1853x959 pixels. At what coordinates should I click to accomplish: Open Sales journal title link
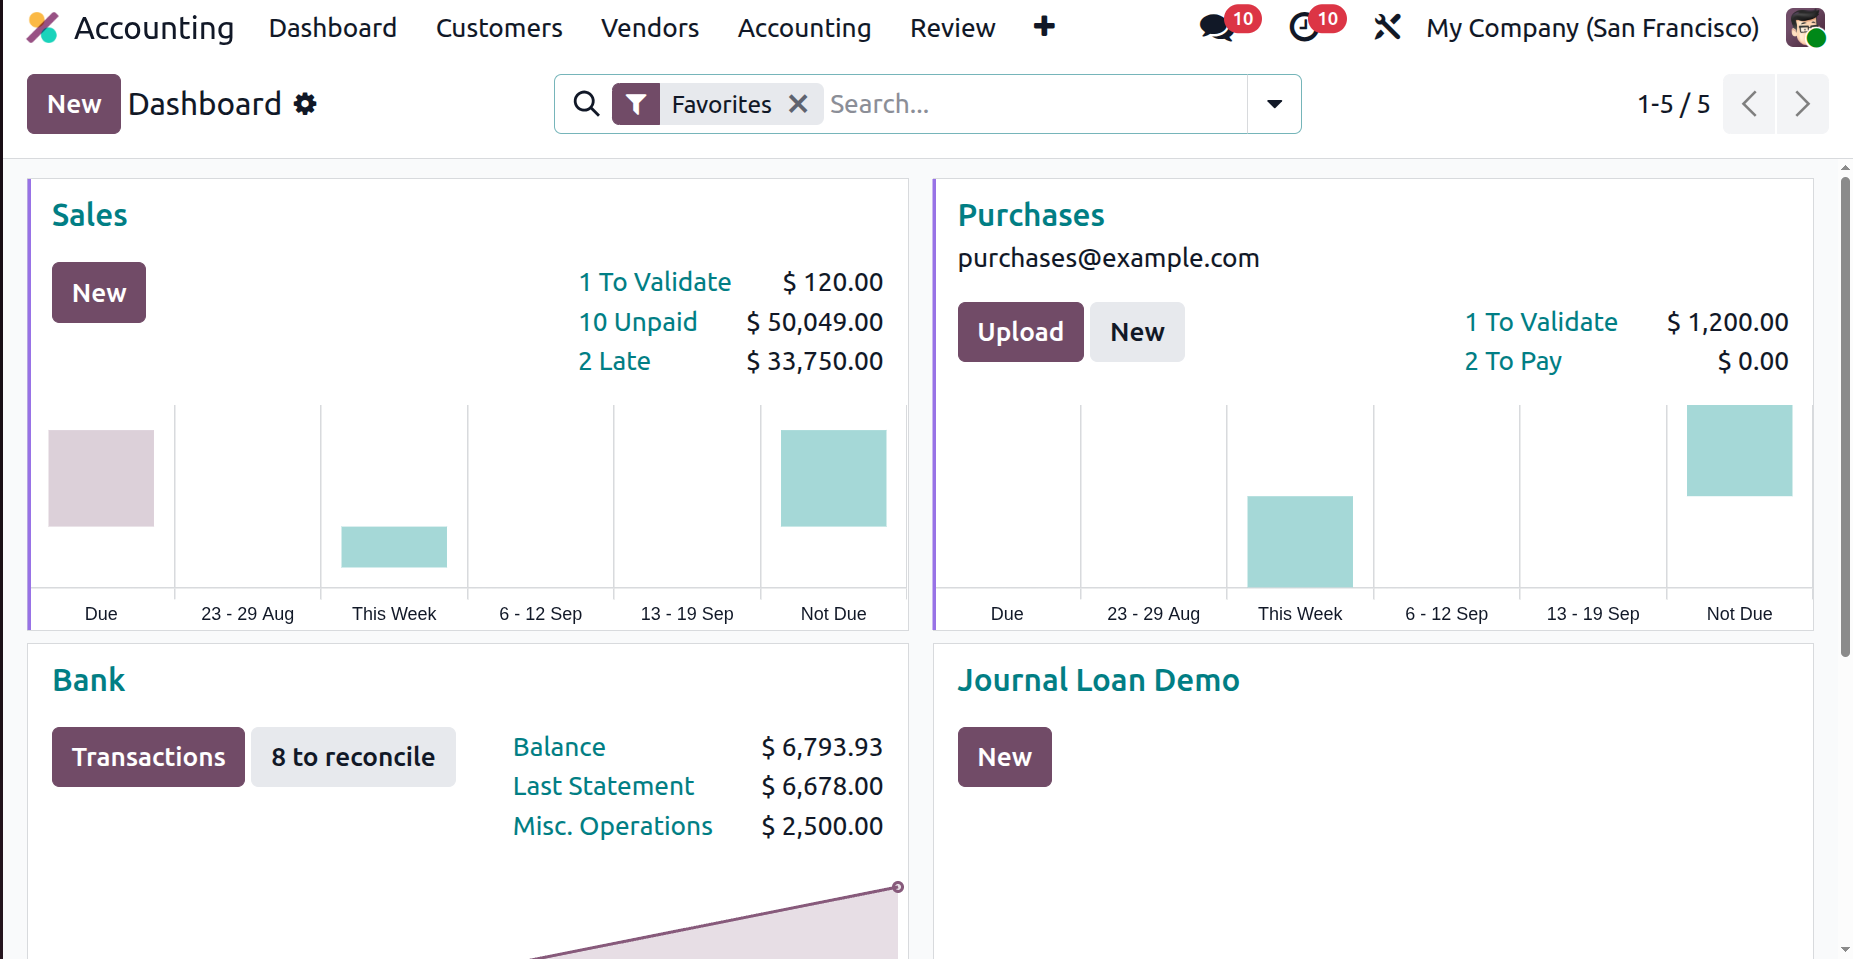tap(90, 215)
